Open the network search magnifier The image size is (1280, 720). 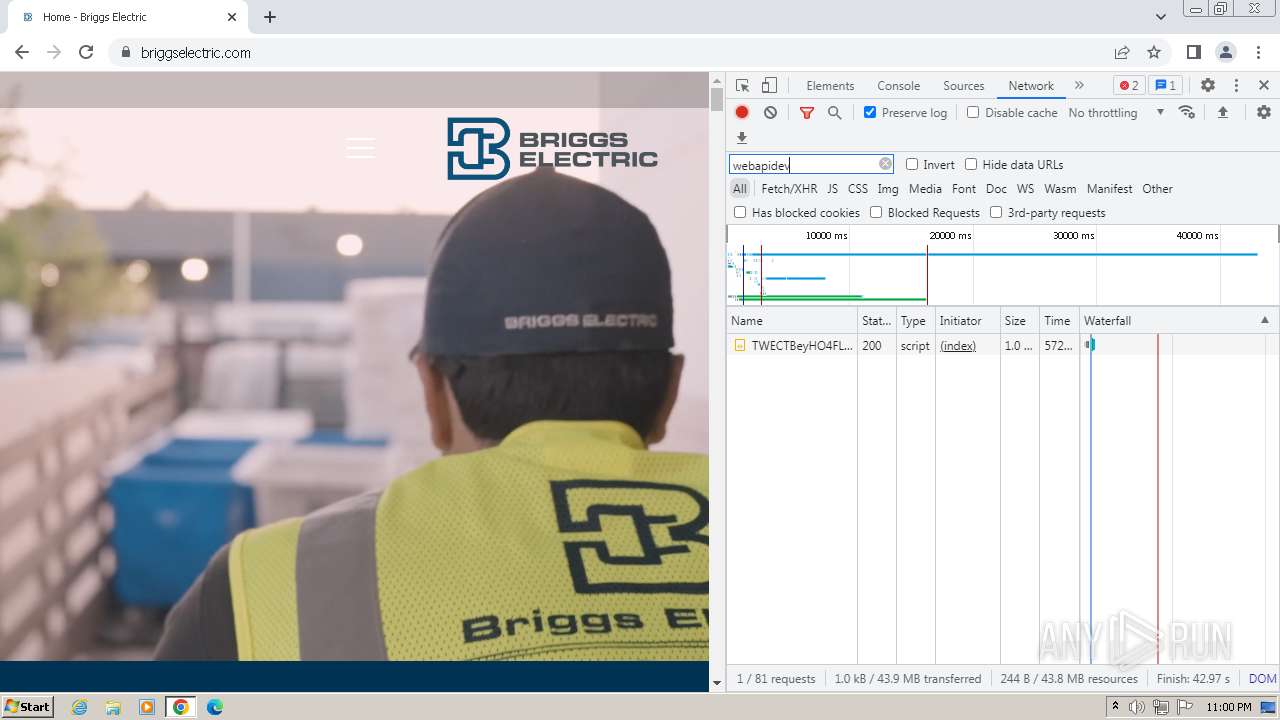tap(834, 113)
